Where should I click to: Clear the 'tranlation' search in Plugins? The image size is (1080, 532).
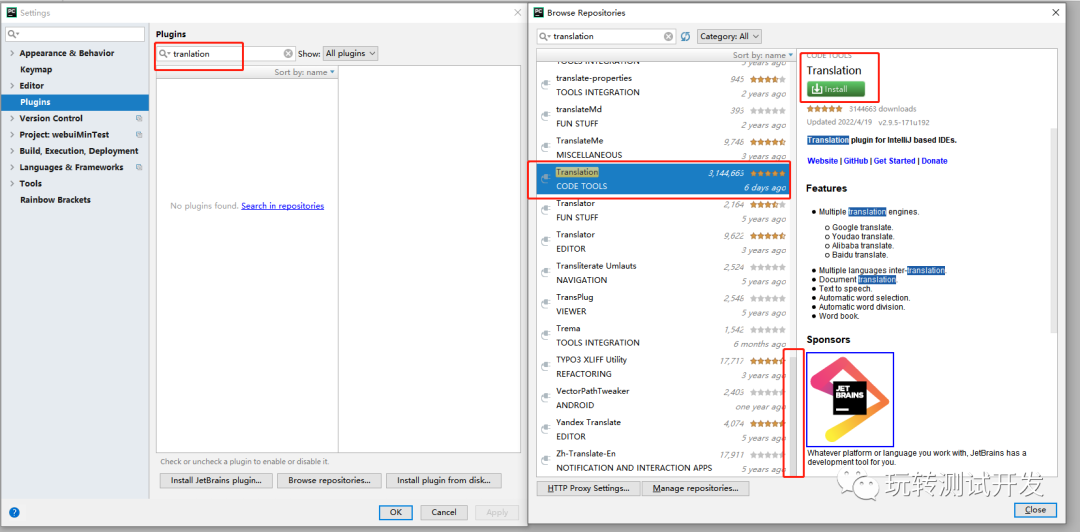(x=288, y=54)
